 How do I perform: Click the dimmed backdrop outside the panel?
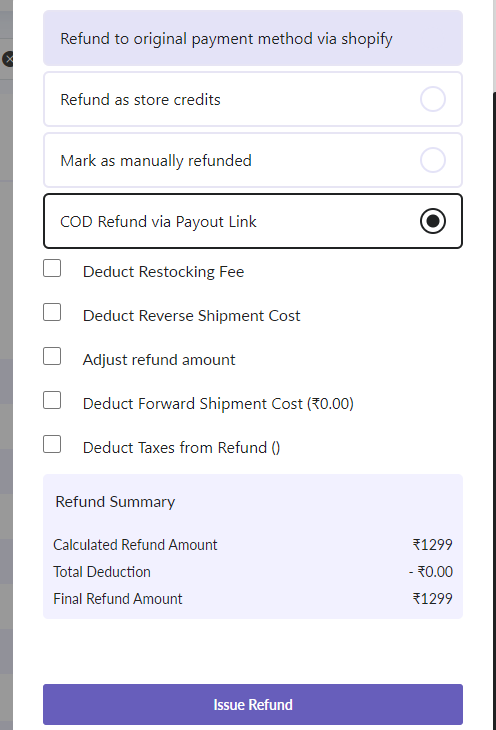point(6,372)
